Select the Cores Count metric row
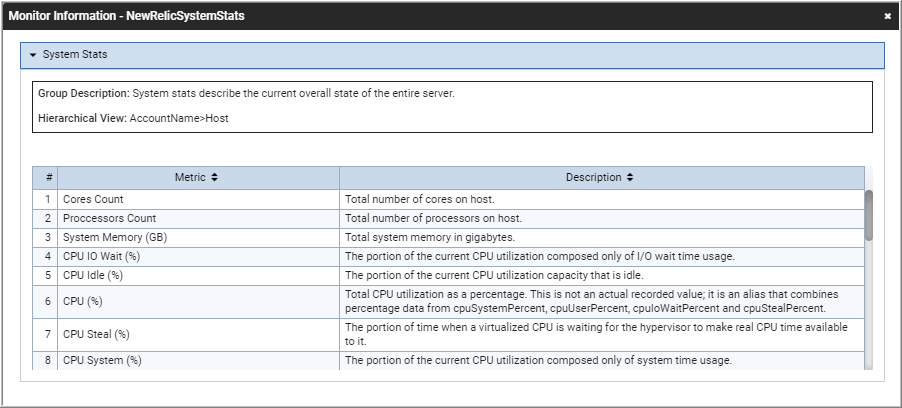The image size is (902, 408). pyautogui.click(x=448, y=199)
